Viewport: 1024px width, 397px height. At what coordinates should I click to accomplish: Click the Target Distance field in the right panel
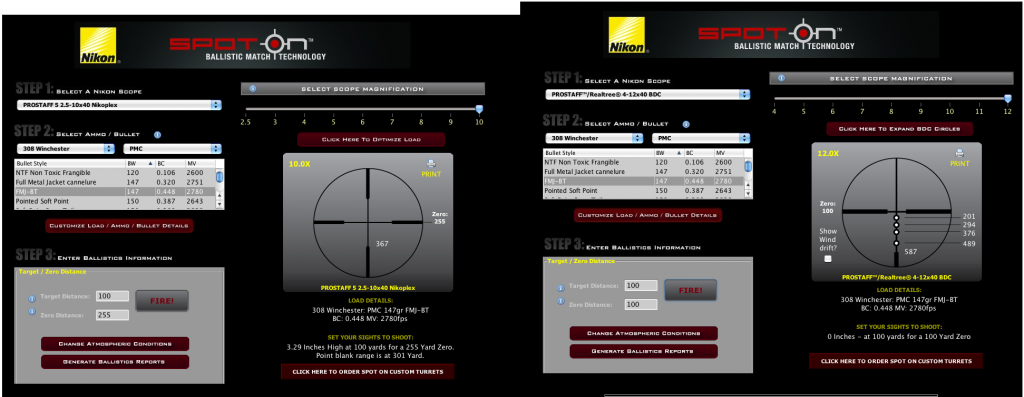pos(641,286)
